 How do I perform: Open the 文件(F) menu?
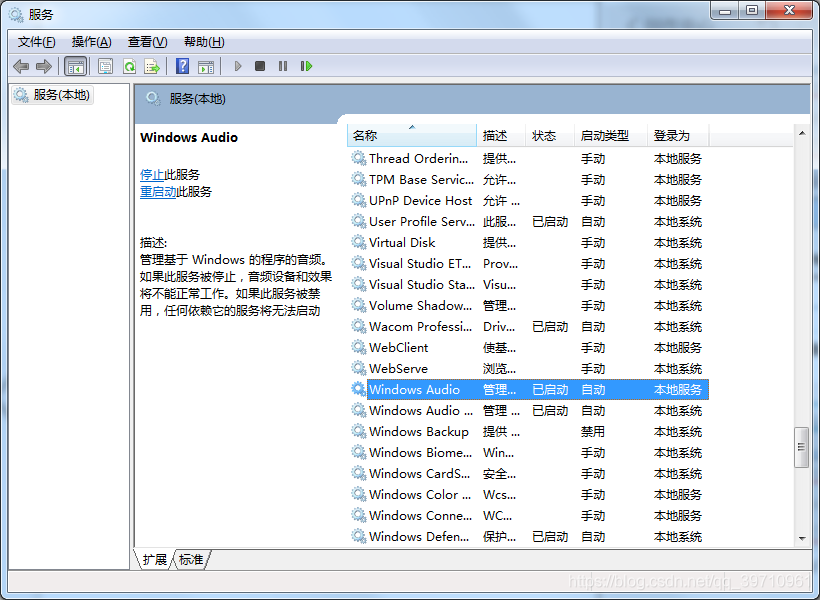pos(37,42)
